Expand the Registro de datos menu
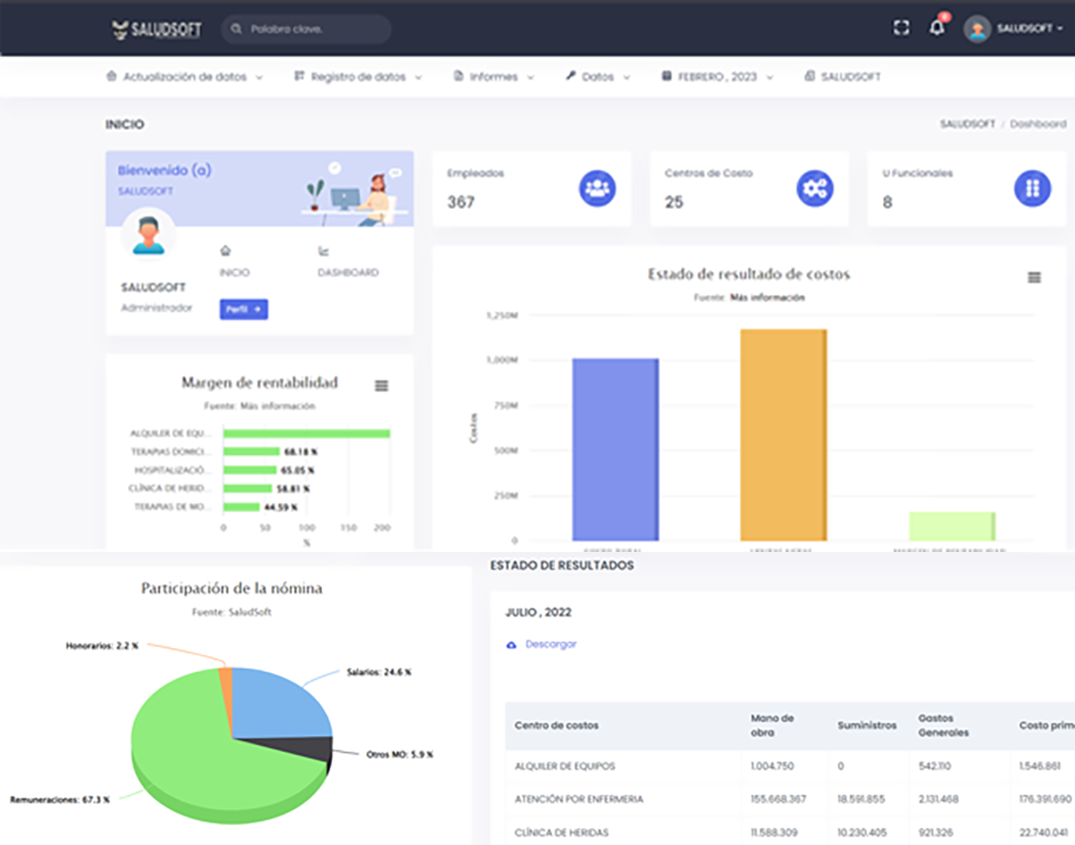The image size is (1075, 845). (358, 77)
